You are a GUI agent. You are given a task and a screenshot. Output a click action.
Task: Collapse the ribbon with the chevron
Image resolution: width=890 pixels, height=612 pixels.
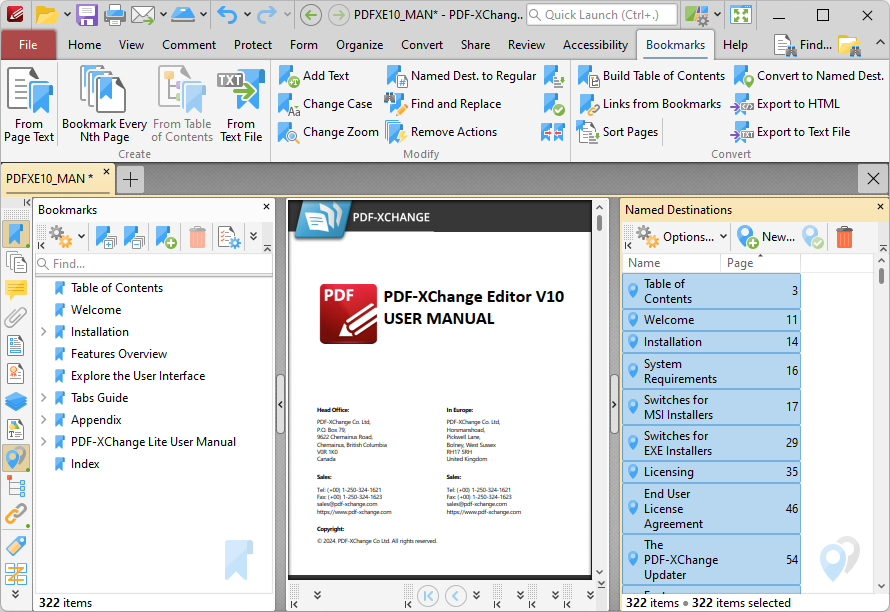tap(879, 43)
